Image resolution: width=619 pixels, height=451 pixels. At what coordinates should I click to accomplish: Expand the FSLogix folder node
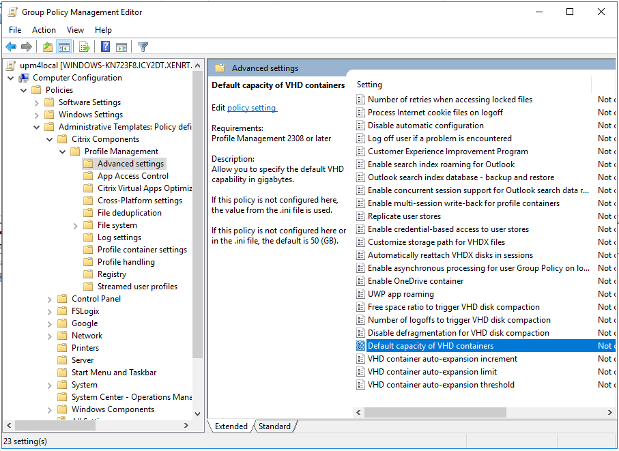coord(49,311)
